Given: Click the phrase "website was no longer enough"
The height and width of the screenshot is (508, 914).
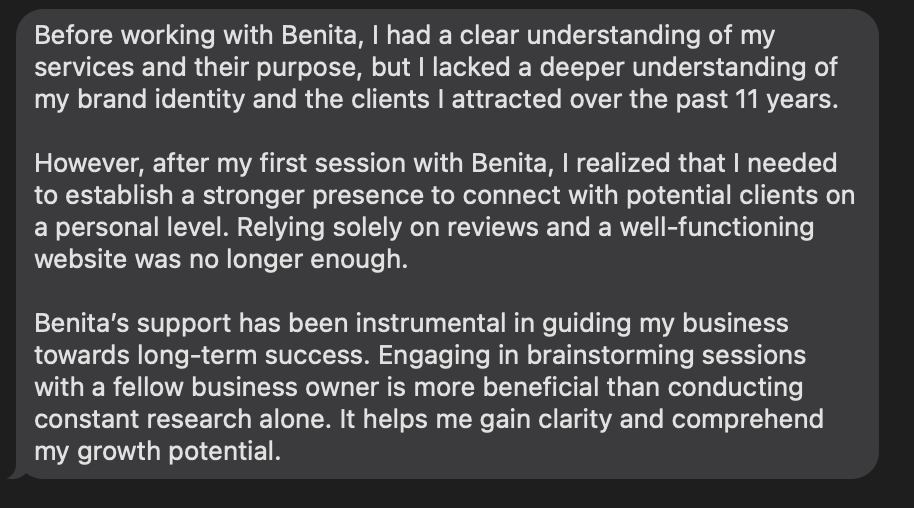Looking at the screenshot, I should tap(221, 259).
